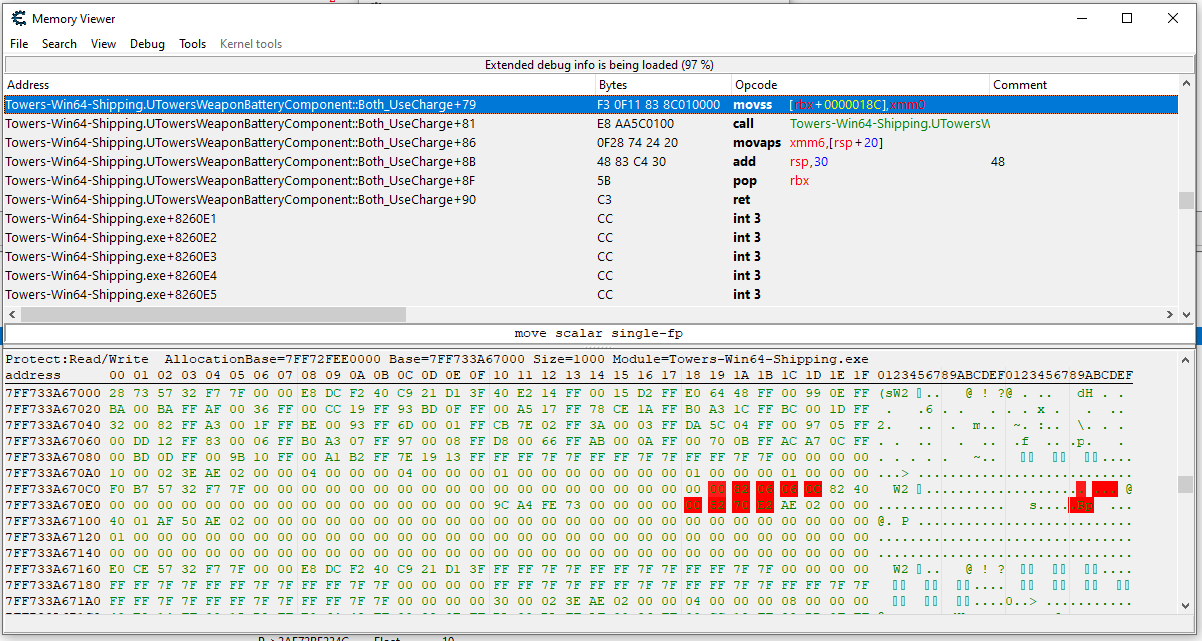
Task: Select the exe+8260E4 int 3 row
Action: tap(590, 275)
